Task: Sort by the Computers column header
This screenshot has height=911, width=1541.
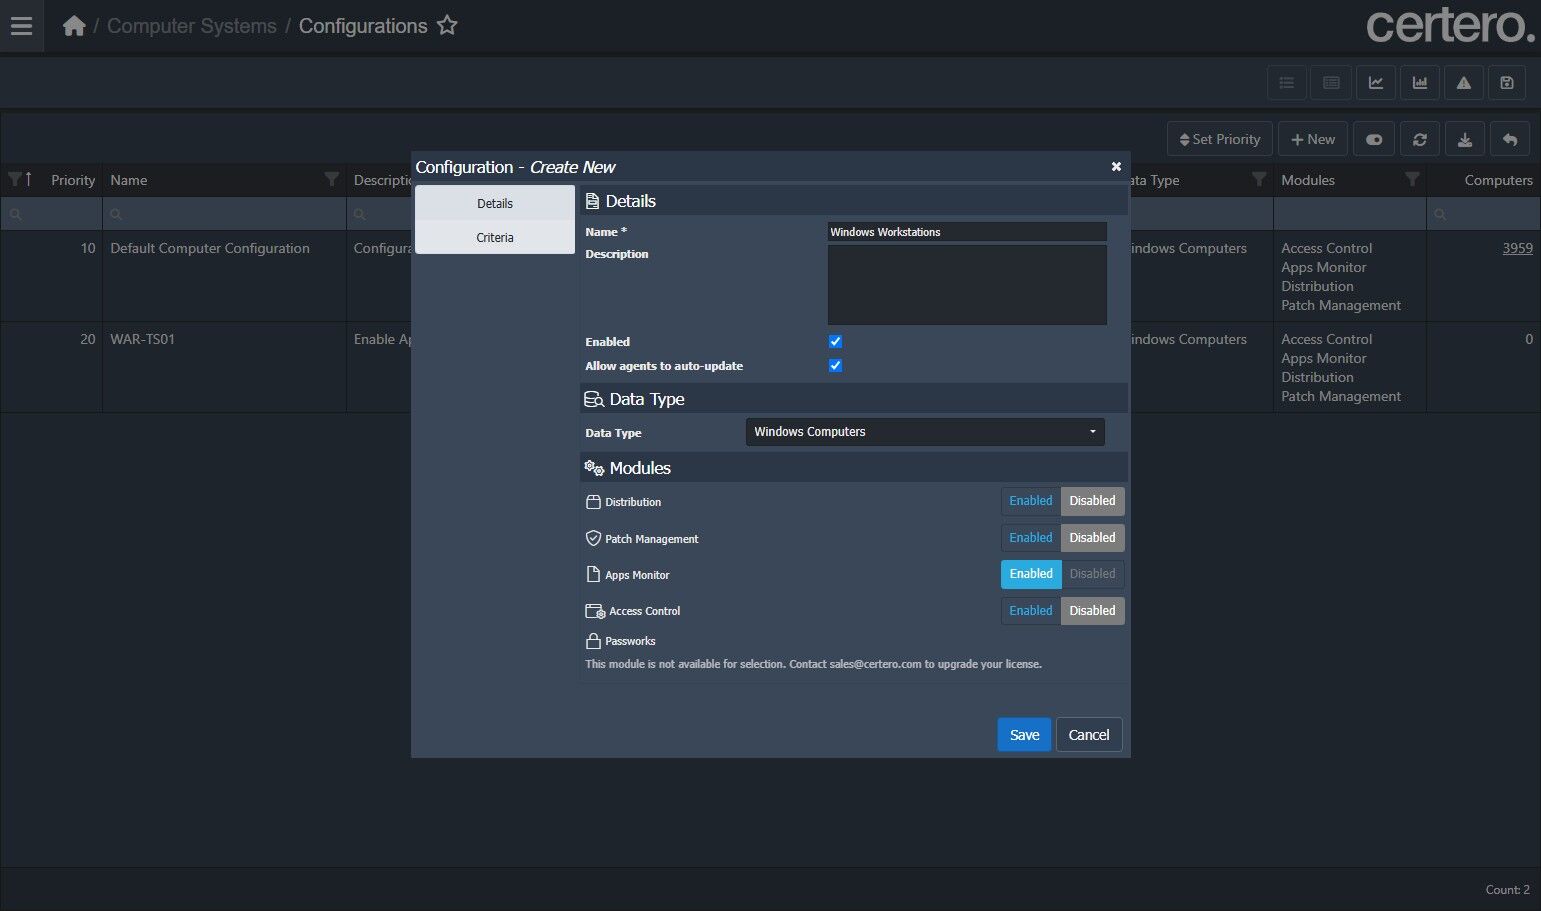Action: pyautogui.click(x=1498, y=180)
